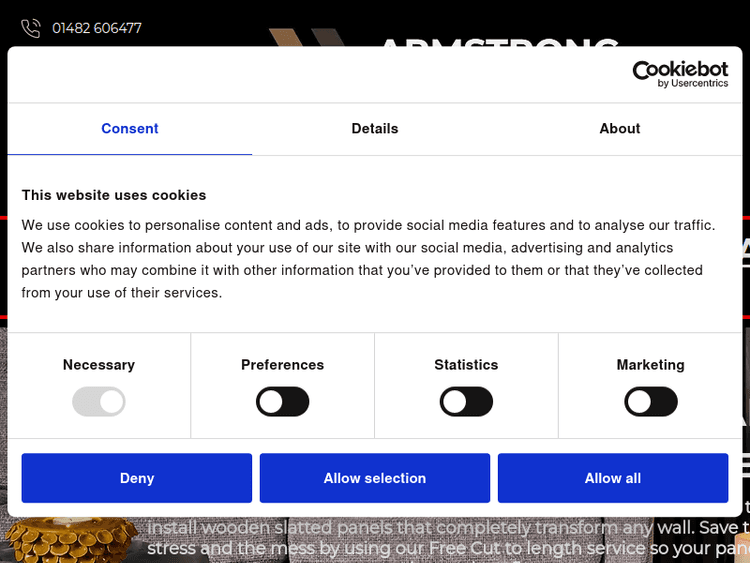Open the Details tab
The height and width of the screenshot is (563, 750).
(375, 129)
